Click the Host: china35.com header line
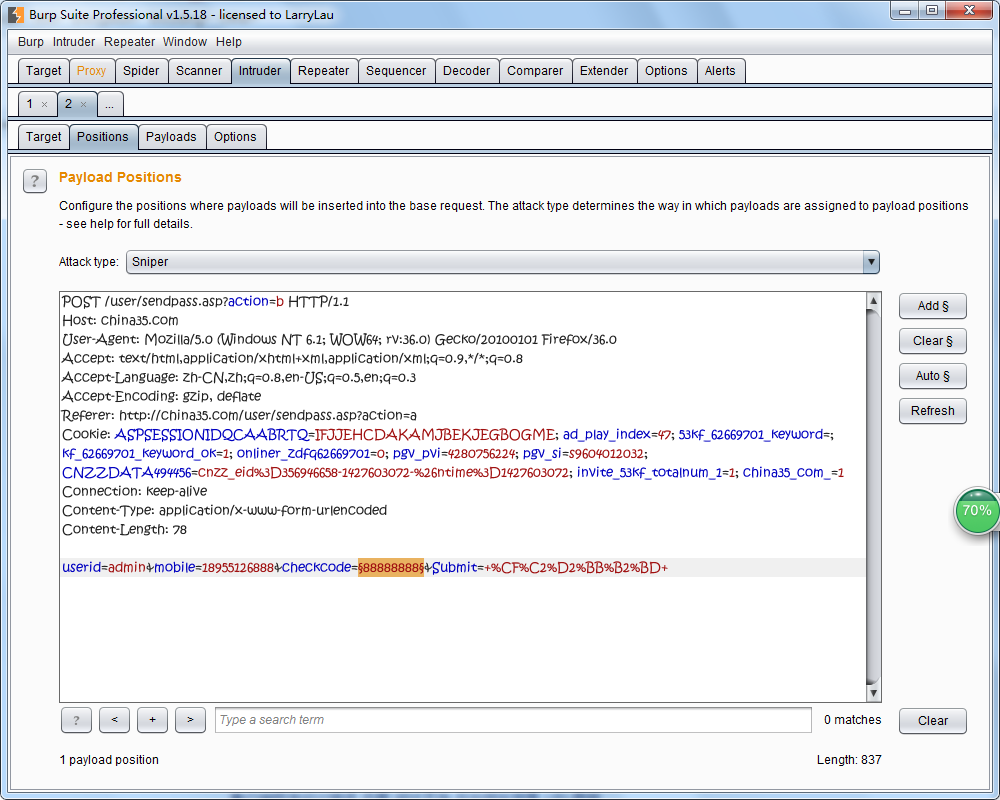 pyautogui.click(x=120, y=320)
